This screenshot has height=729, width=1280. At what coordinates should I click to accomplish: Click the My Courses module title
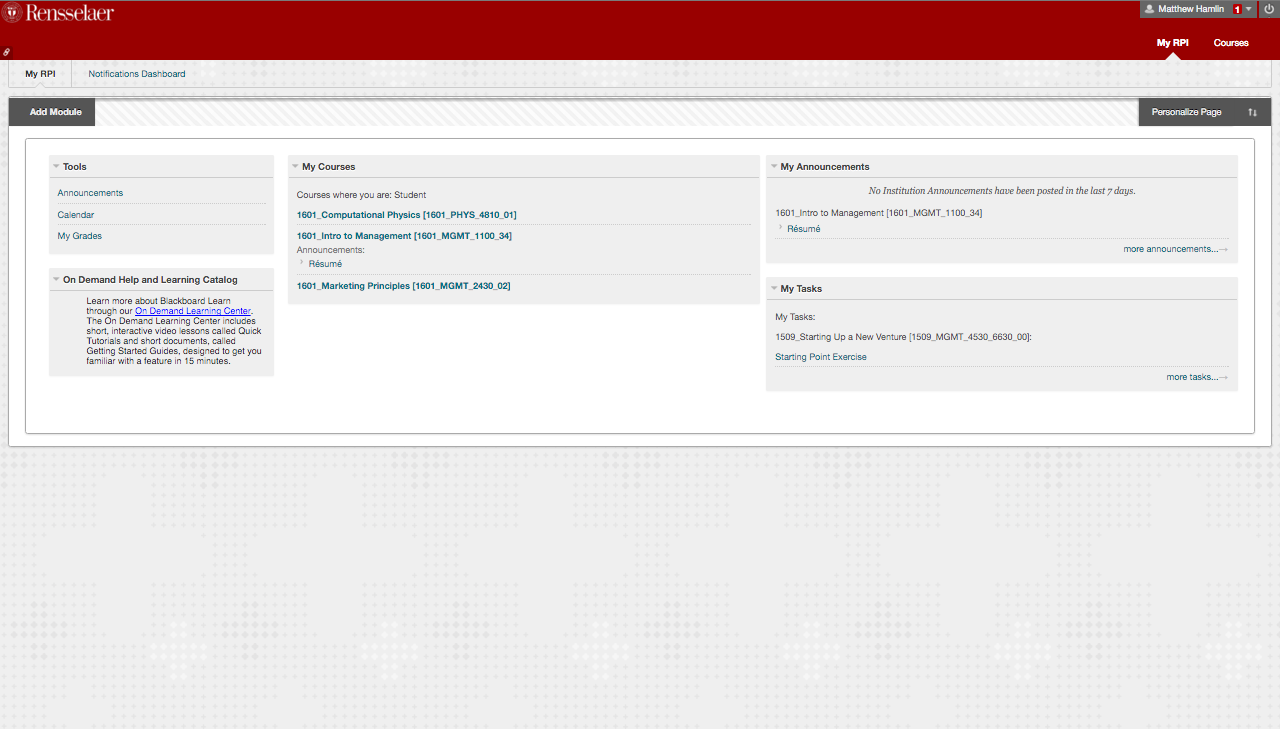329,167
